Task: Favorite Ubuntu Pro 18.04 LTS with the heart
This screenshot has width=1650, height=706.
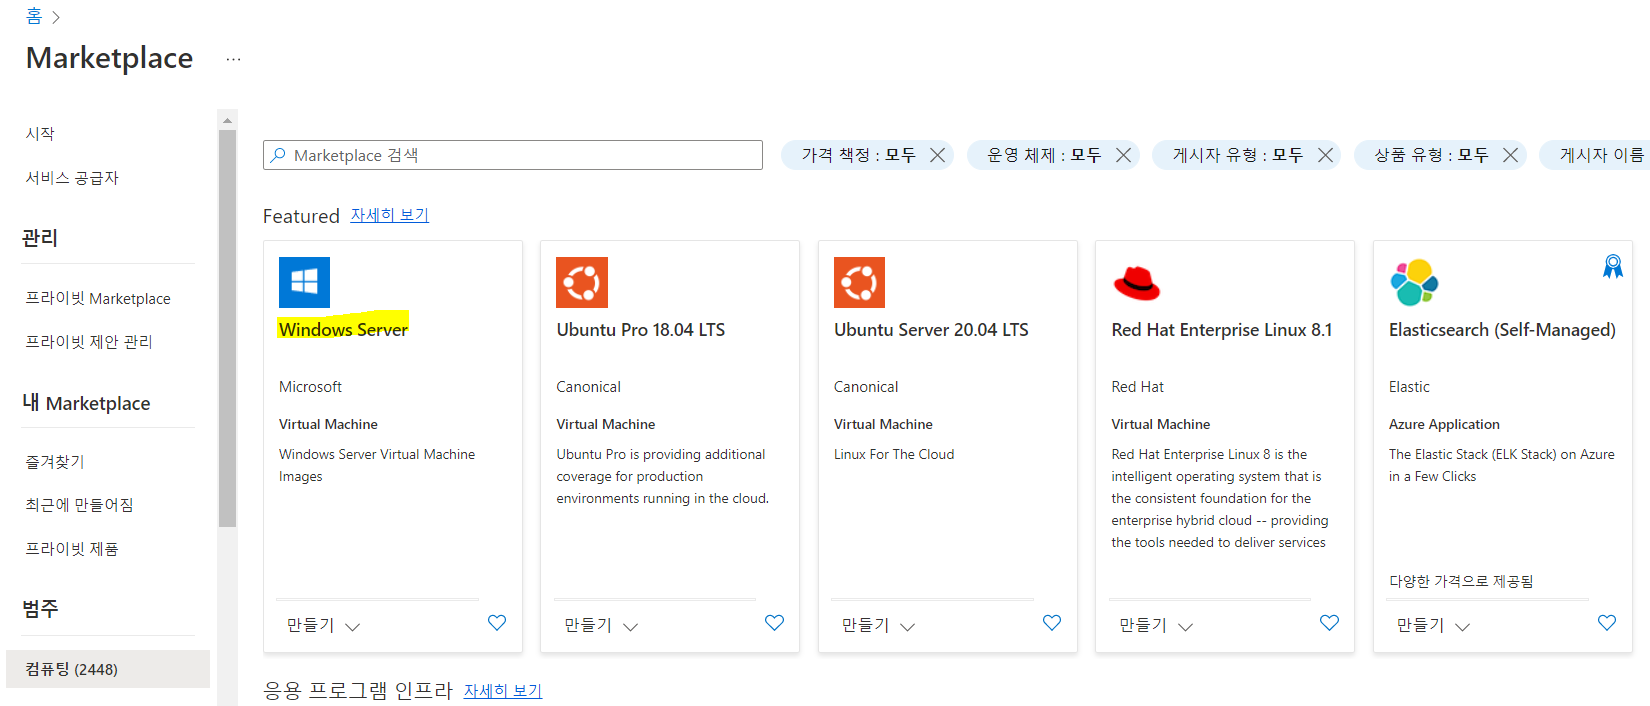Action: [774, 622]
